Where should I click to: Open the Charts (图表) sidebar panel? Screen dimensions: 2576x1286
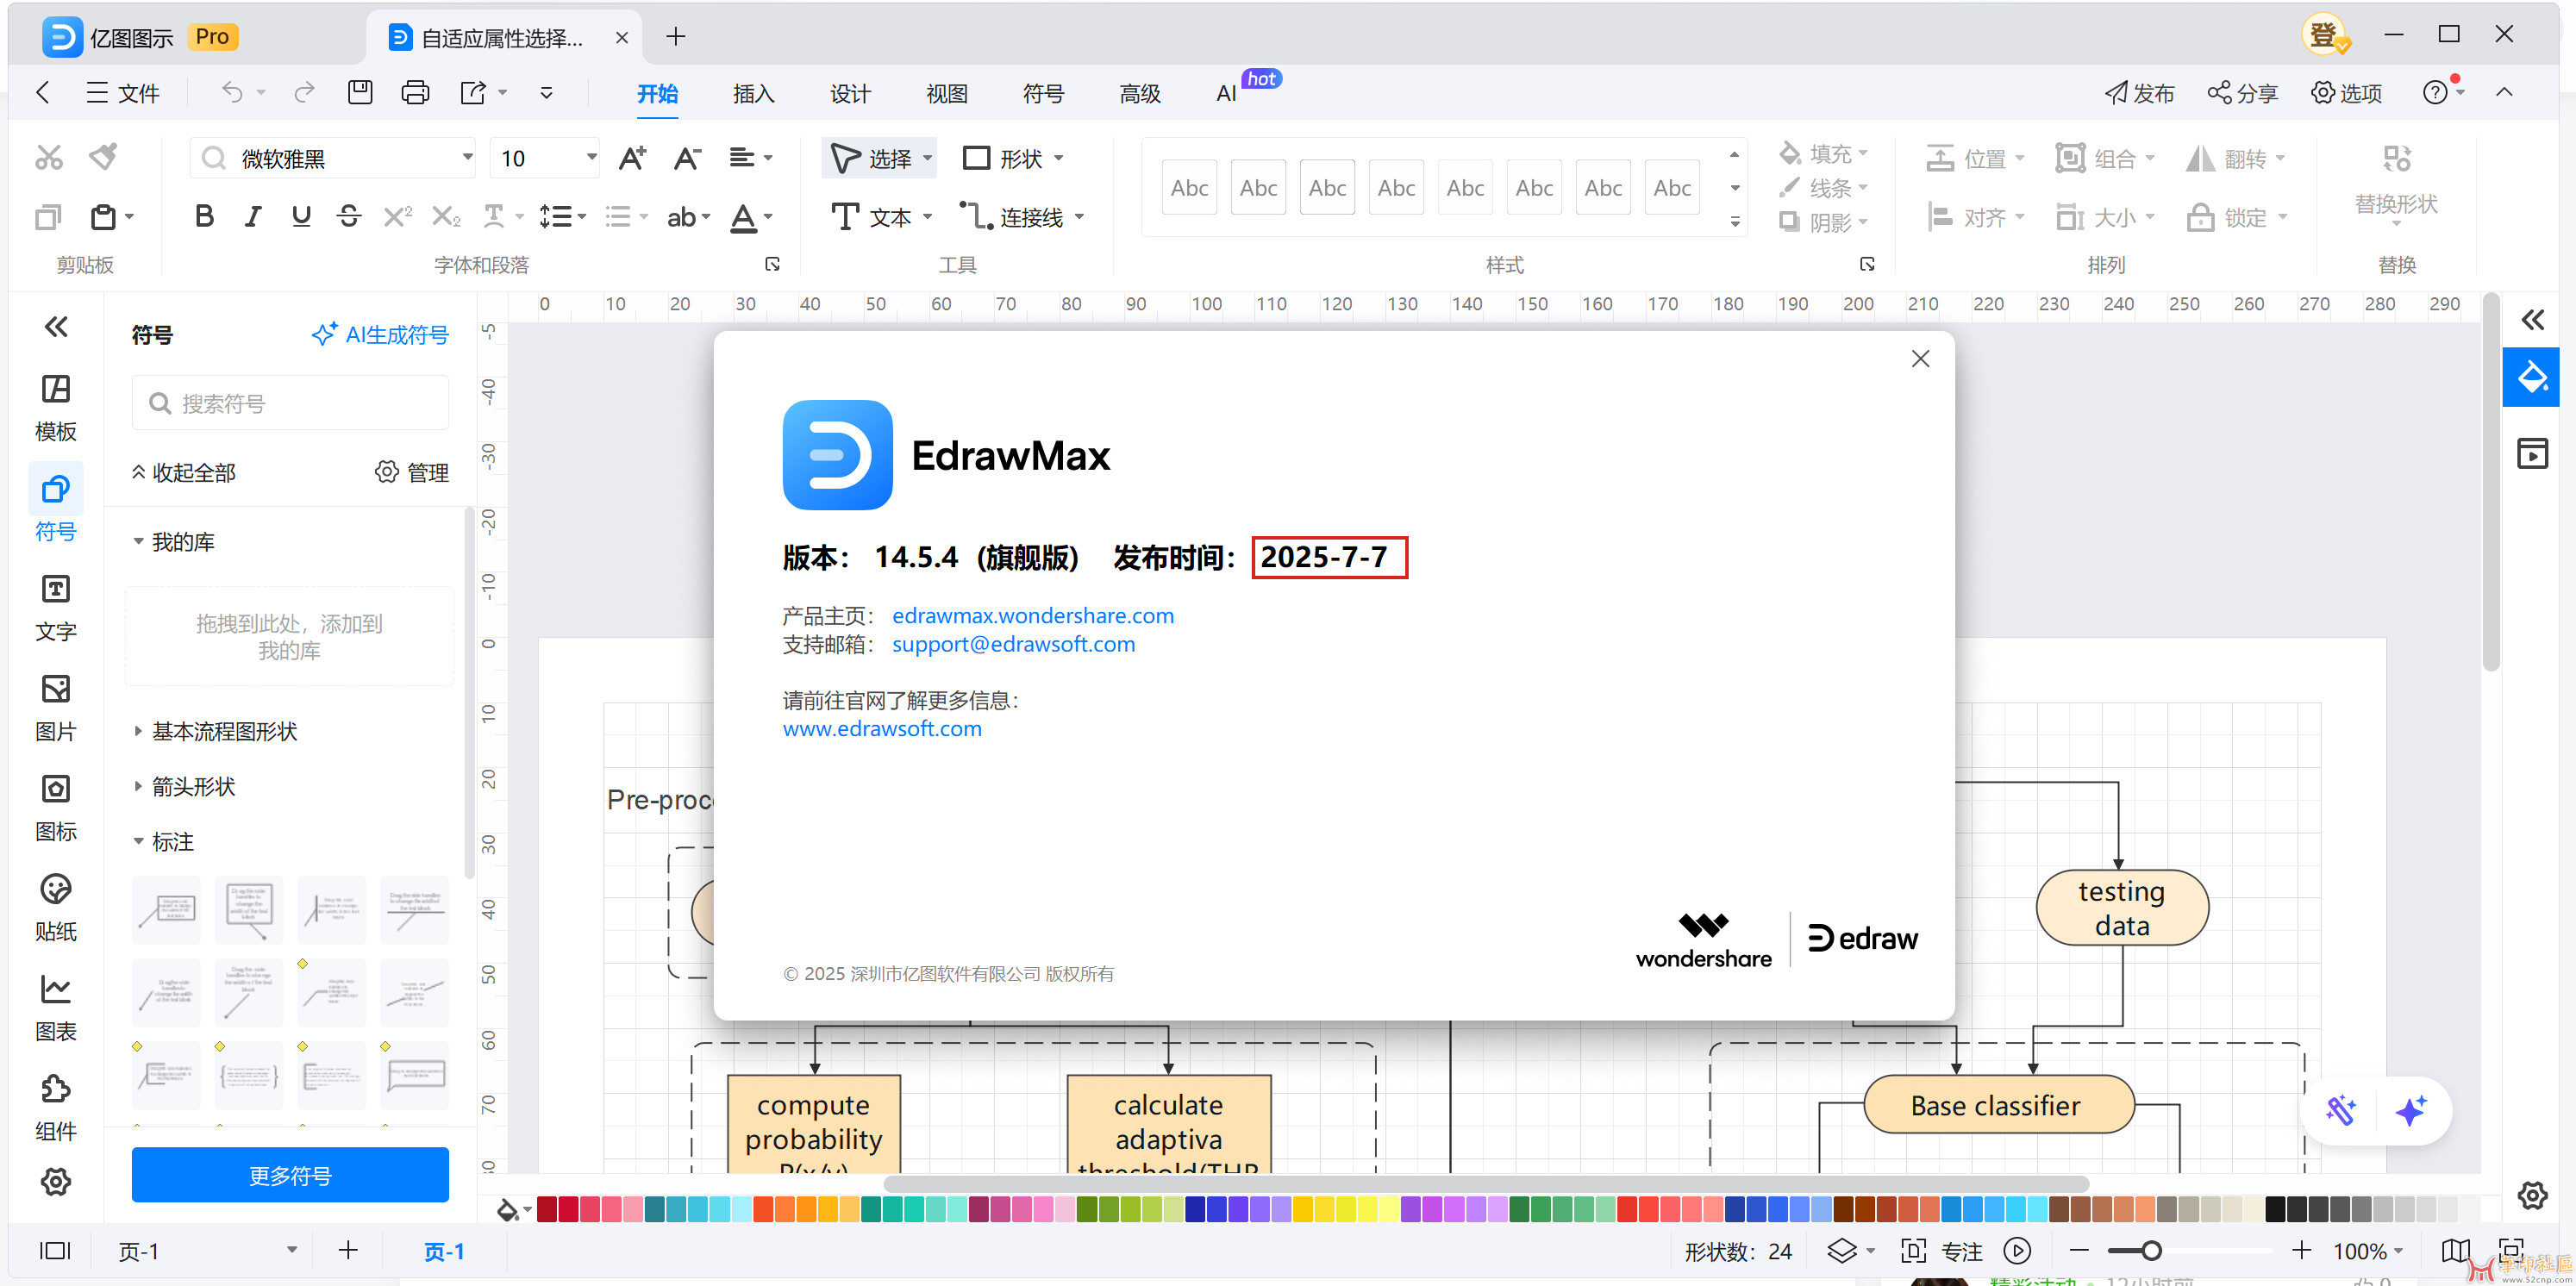coord(56,1008)
